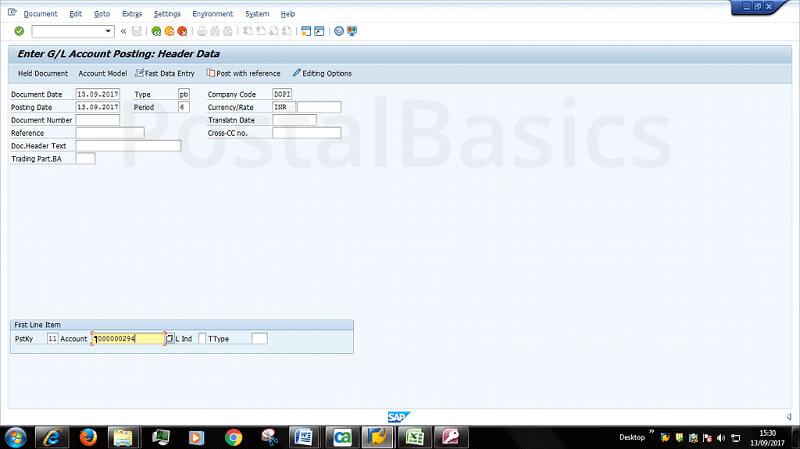
Task: Open Editing Options
Action: (322, 73)
